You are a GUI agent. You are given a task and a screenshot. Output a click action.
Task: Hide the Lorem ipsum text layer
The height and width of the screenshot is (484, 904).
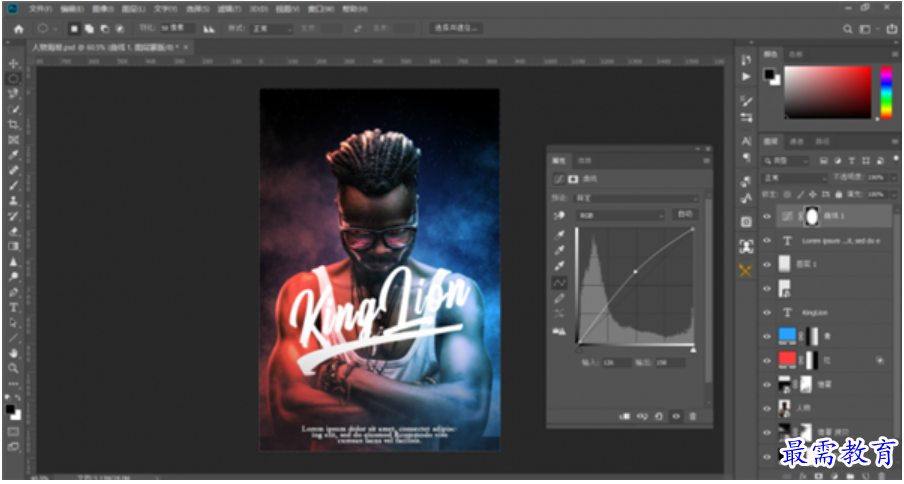click(x=767, y=241)
